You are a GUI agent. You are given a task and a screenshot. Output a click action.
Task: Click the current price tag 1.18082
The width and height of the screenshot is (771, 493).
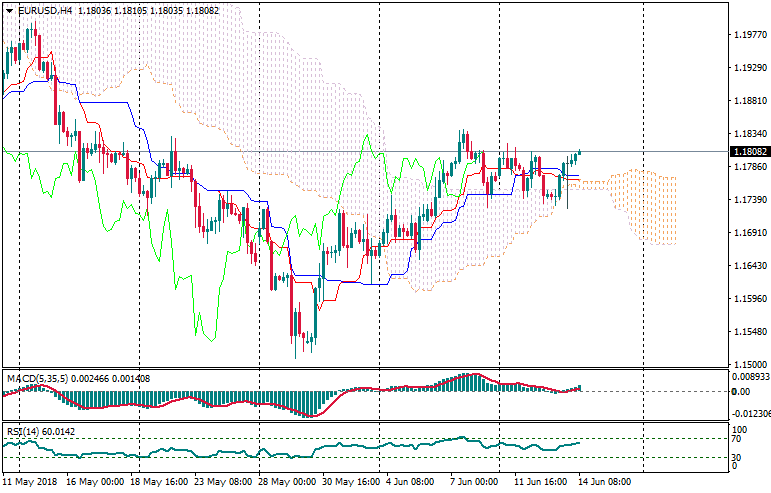click(749, 152)
